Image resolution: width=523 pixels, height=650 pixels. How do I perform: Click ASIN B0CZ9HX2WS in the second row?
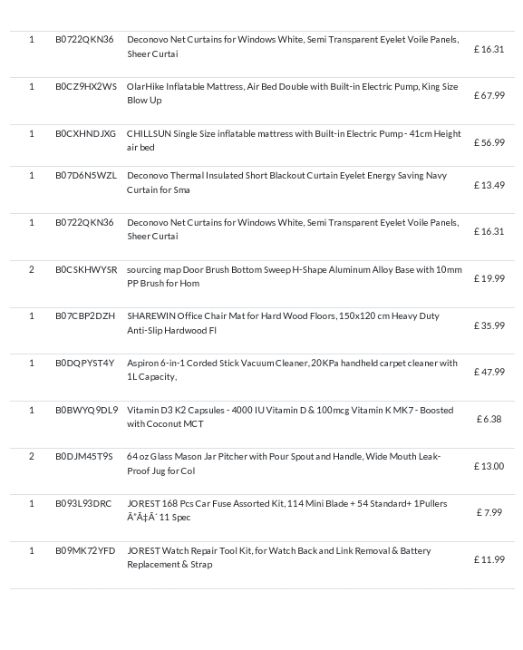(86, 87)
